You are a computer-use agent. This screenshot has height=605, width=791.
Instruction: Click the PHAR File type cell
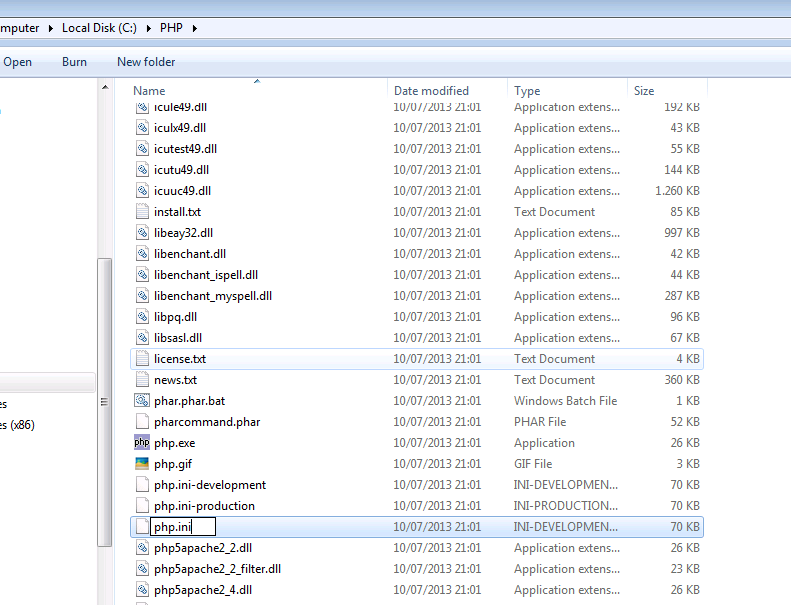540,422
